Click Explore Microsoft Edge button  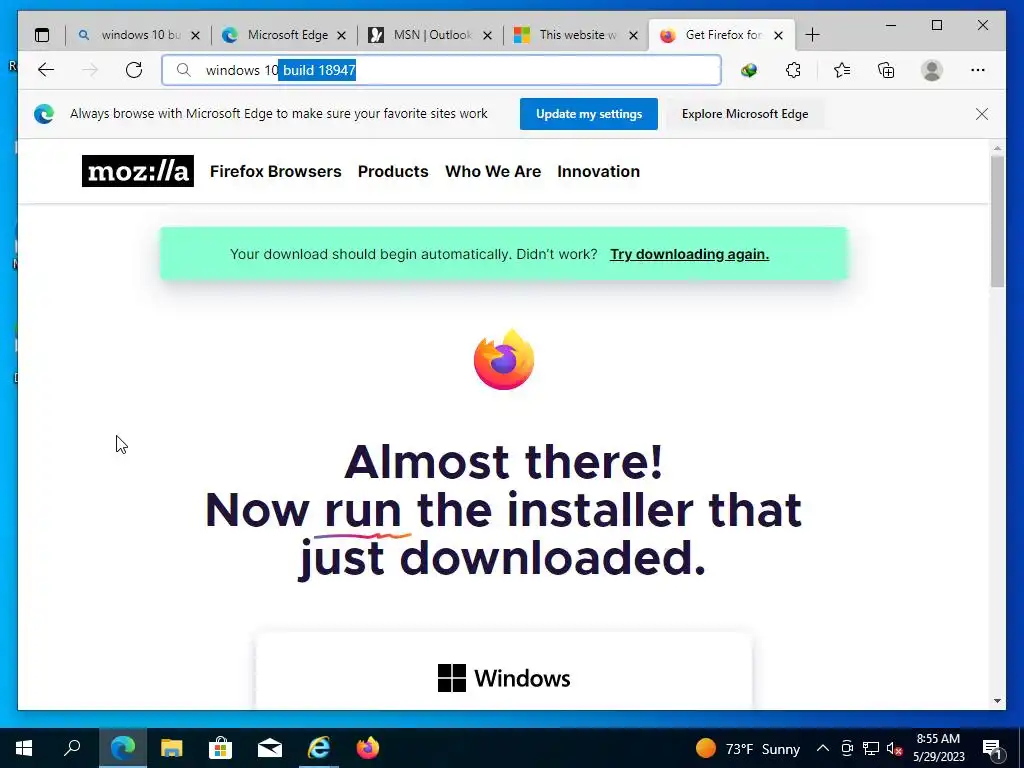coord(745,114)
